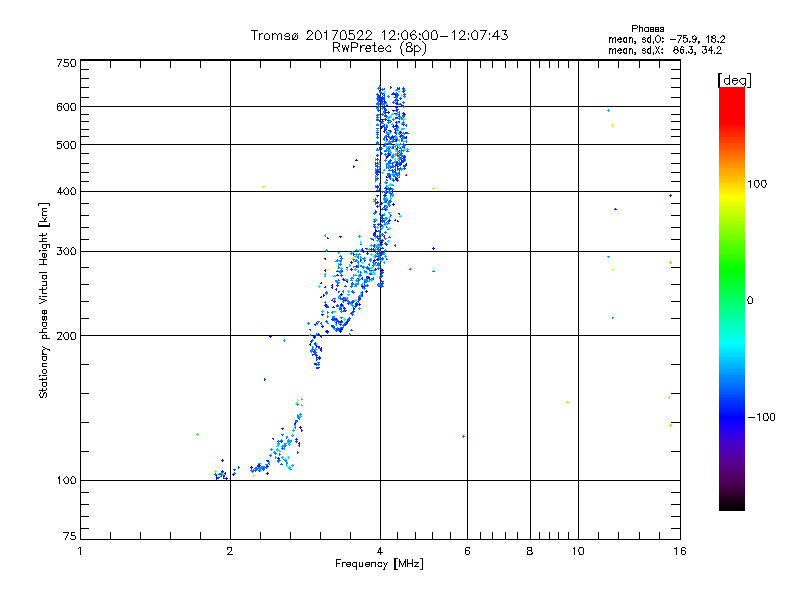Select the "RwPretec (8p)" subtitle
The image size is (800, 600).
(x=379, y=48)
